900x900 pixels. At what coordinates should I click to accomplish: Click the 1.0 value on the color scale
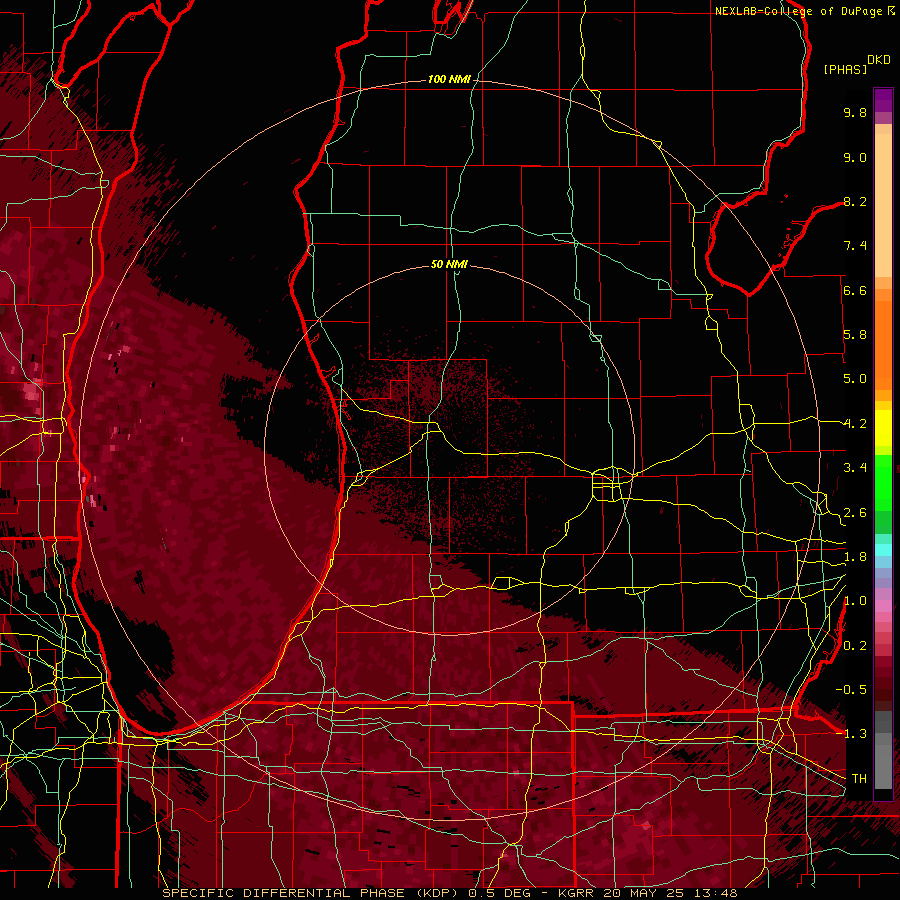[855, 601]
